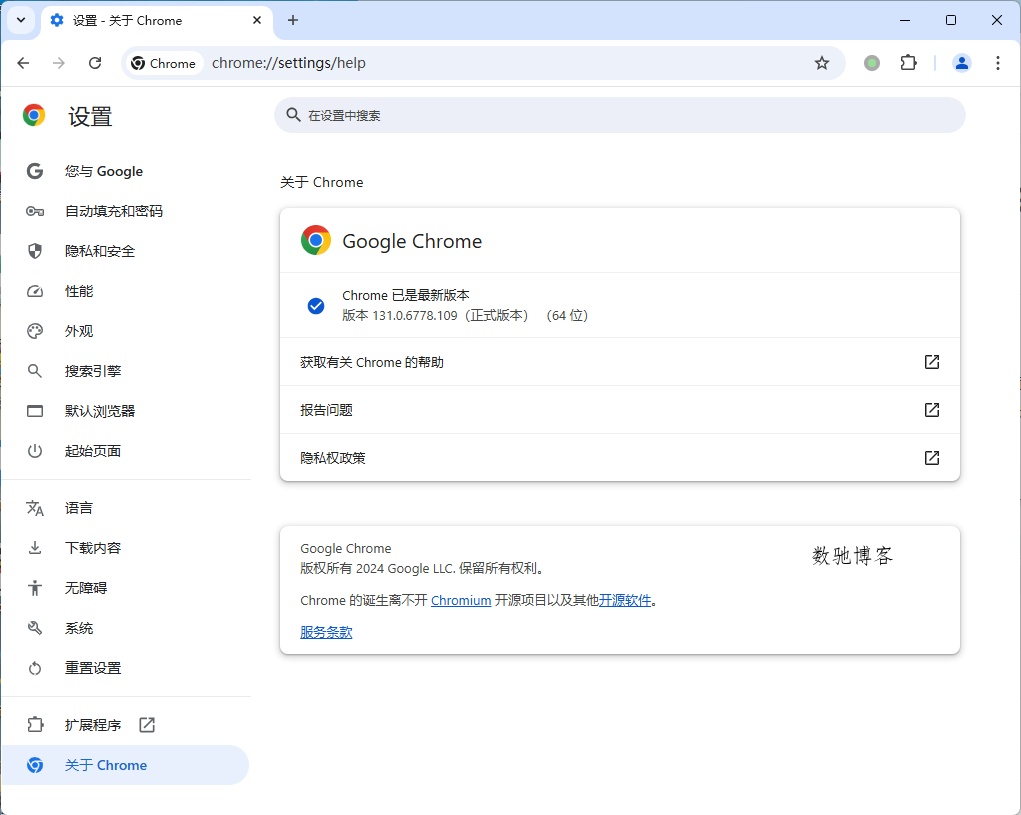Open 起始页面 settings section
Image resolution: width=1021 pixels, height=815 pixels.
click(x=125, y=451)
